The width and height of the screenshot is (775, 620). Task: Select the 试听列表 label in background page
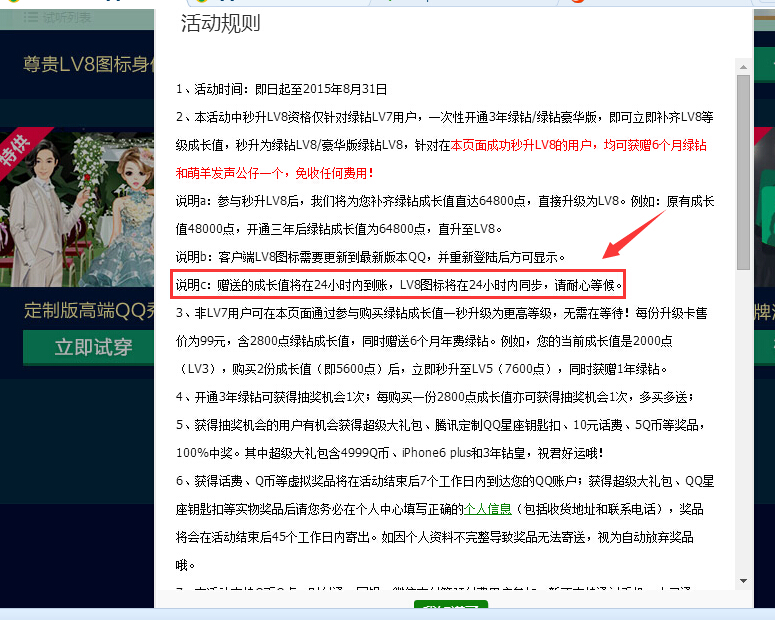coord(66,18)
